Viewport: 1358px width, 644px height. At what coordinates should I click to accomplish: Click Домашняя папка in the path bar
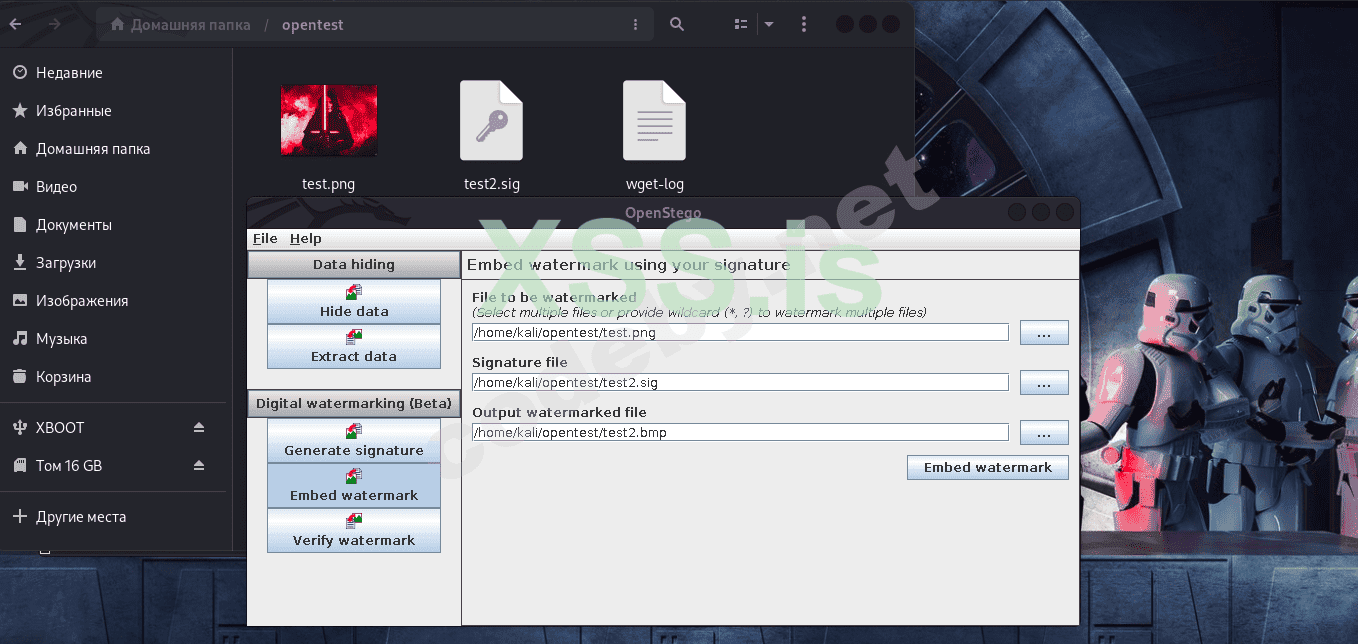tap(181, 24)
